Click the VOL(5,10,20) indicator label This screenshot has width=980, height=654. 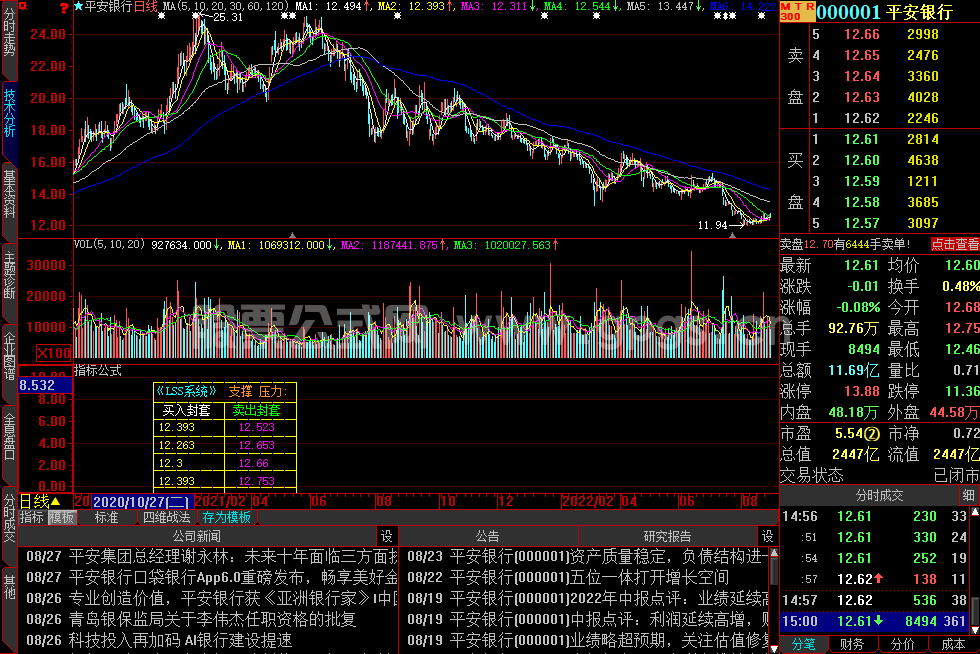click(x=109, y=244)
